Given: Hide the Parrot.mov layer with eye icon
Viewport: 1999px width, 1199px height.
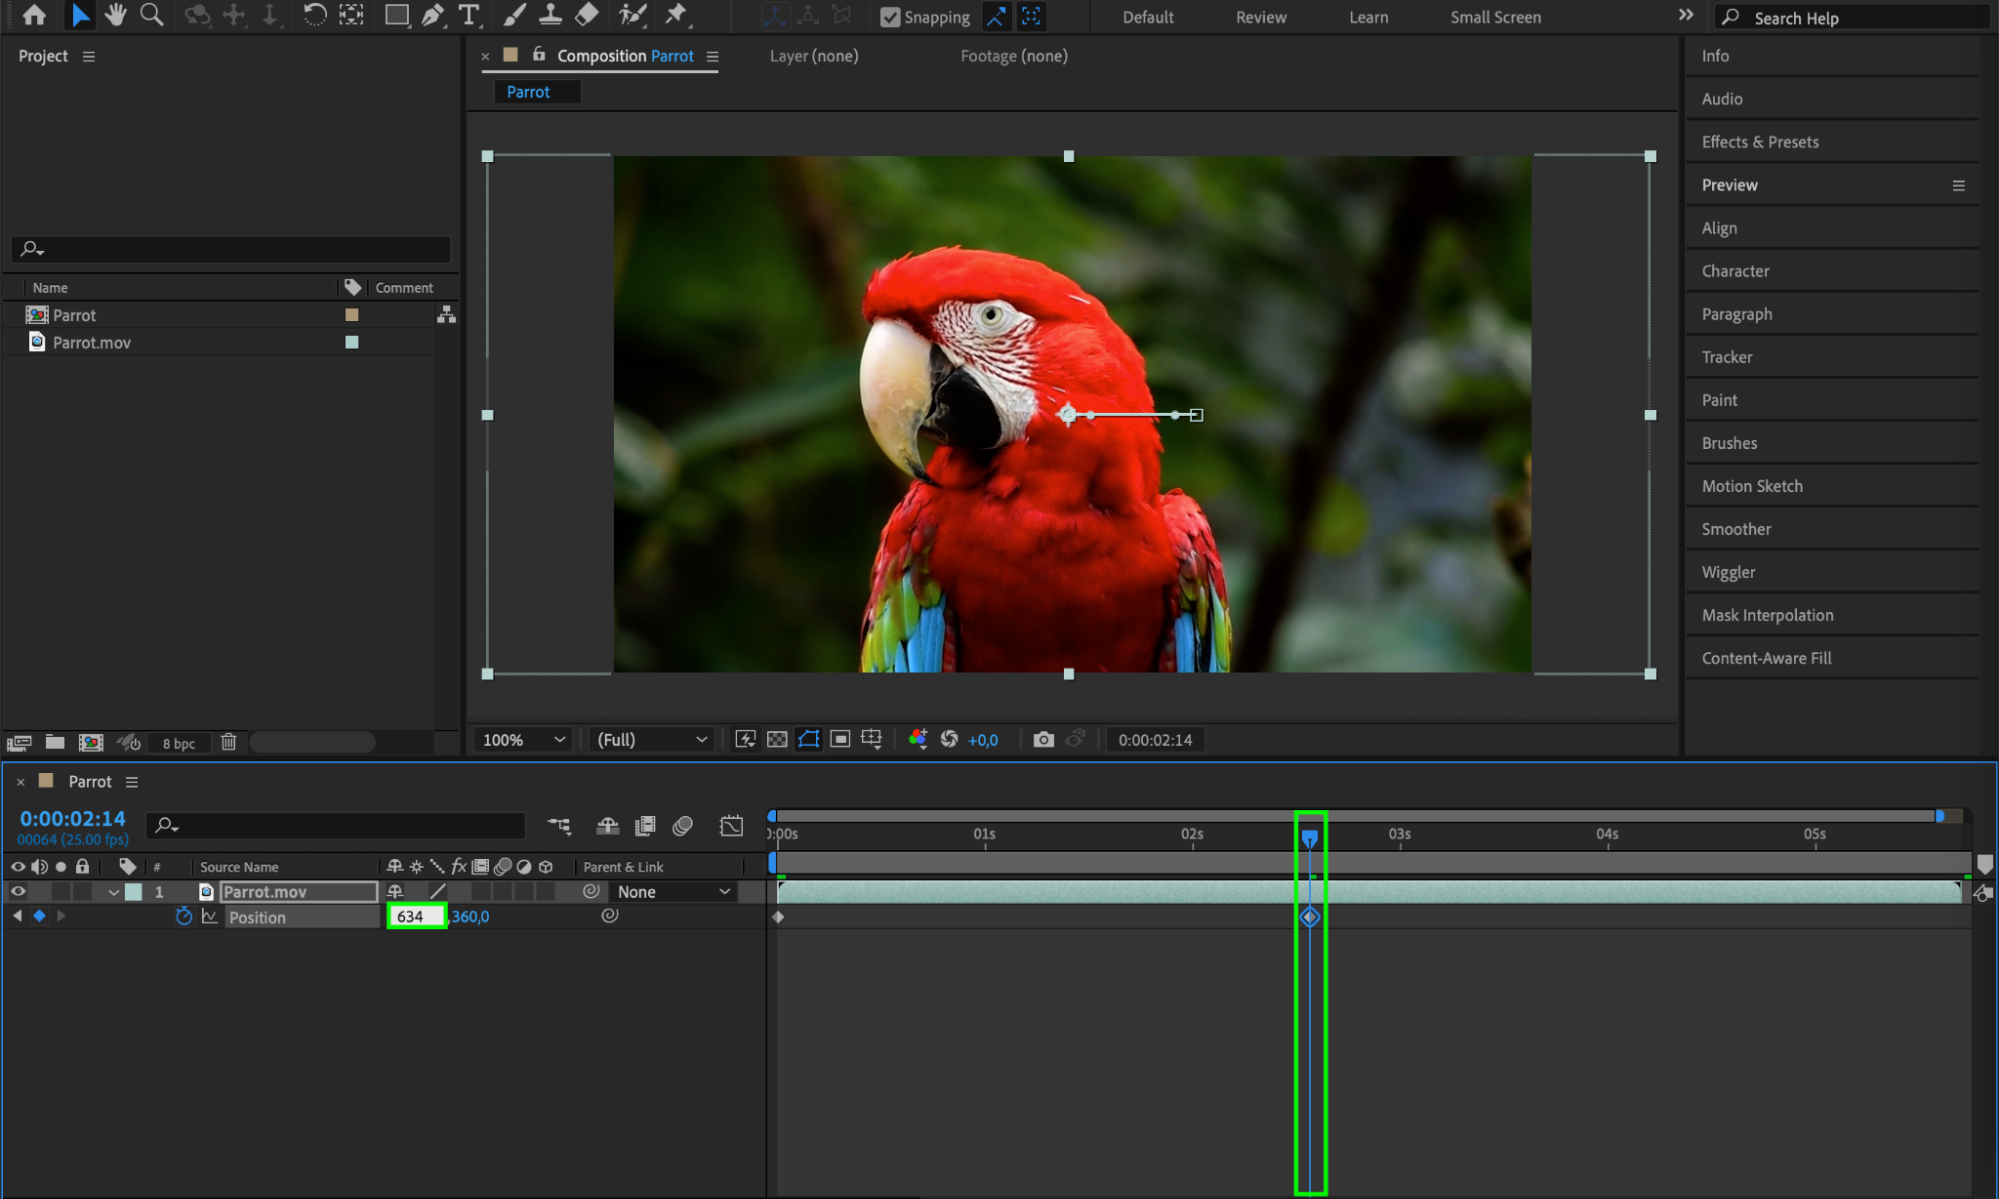Looking at the screenshot, I should click(x=18, y=891).
